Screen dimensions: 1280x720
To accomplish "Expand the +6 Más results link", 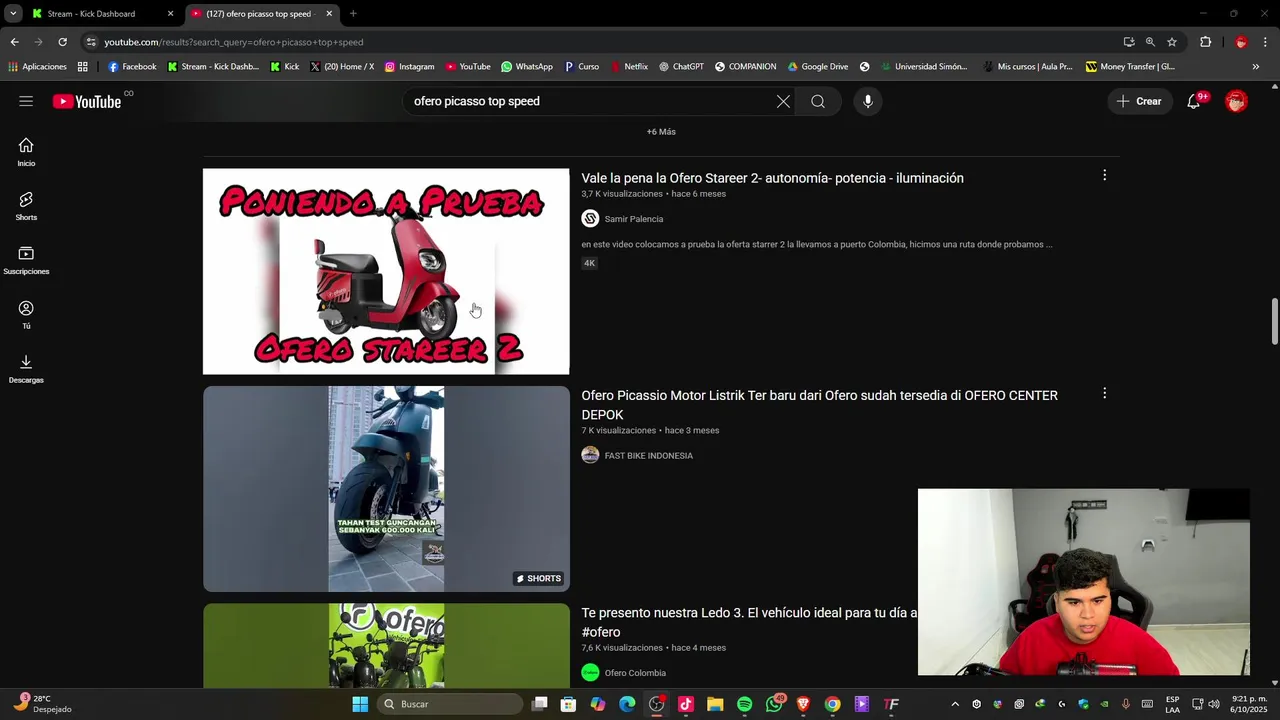I will click(661, 132).
